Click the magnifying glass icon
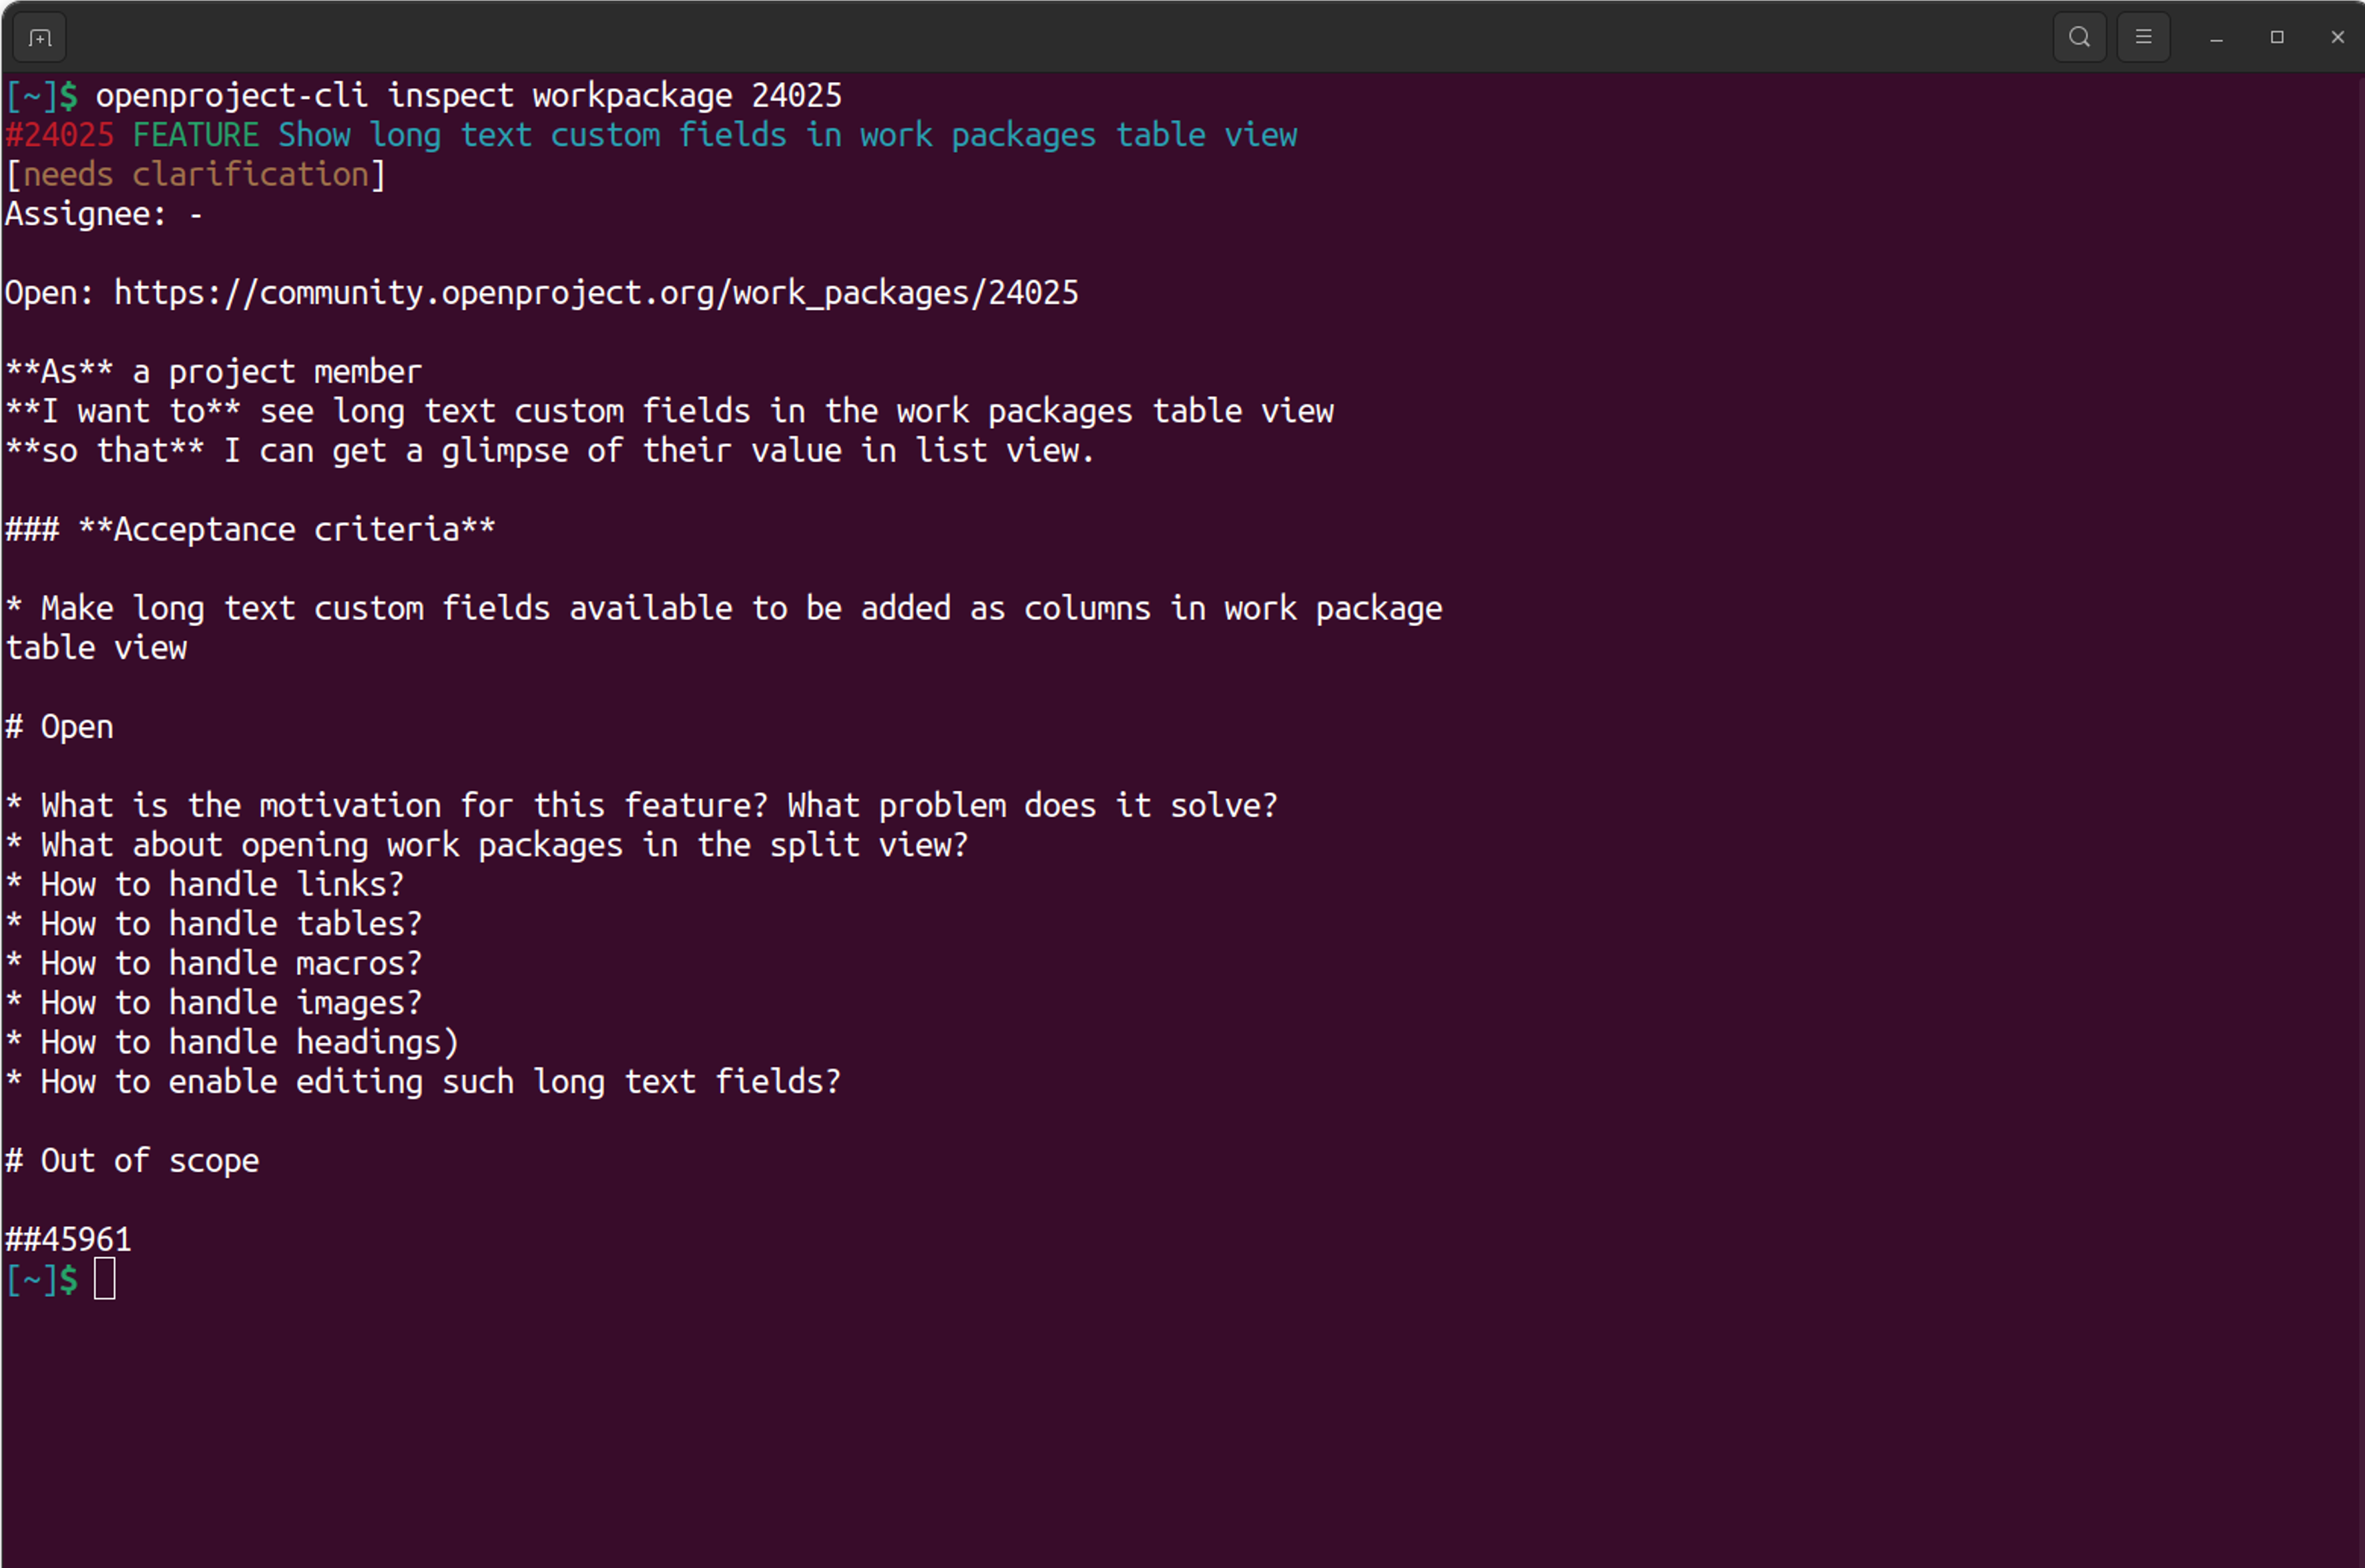This screenshot has width=2365, height=1568. pos(2079,37)
